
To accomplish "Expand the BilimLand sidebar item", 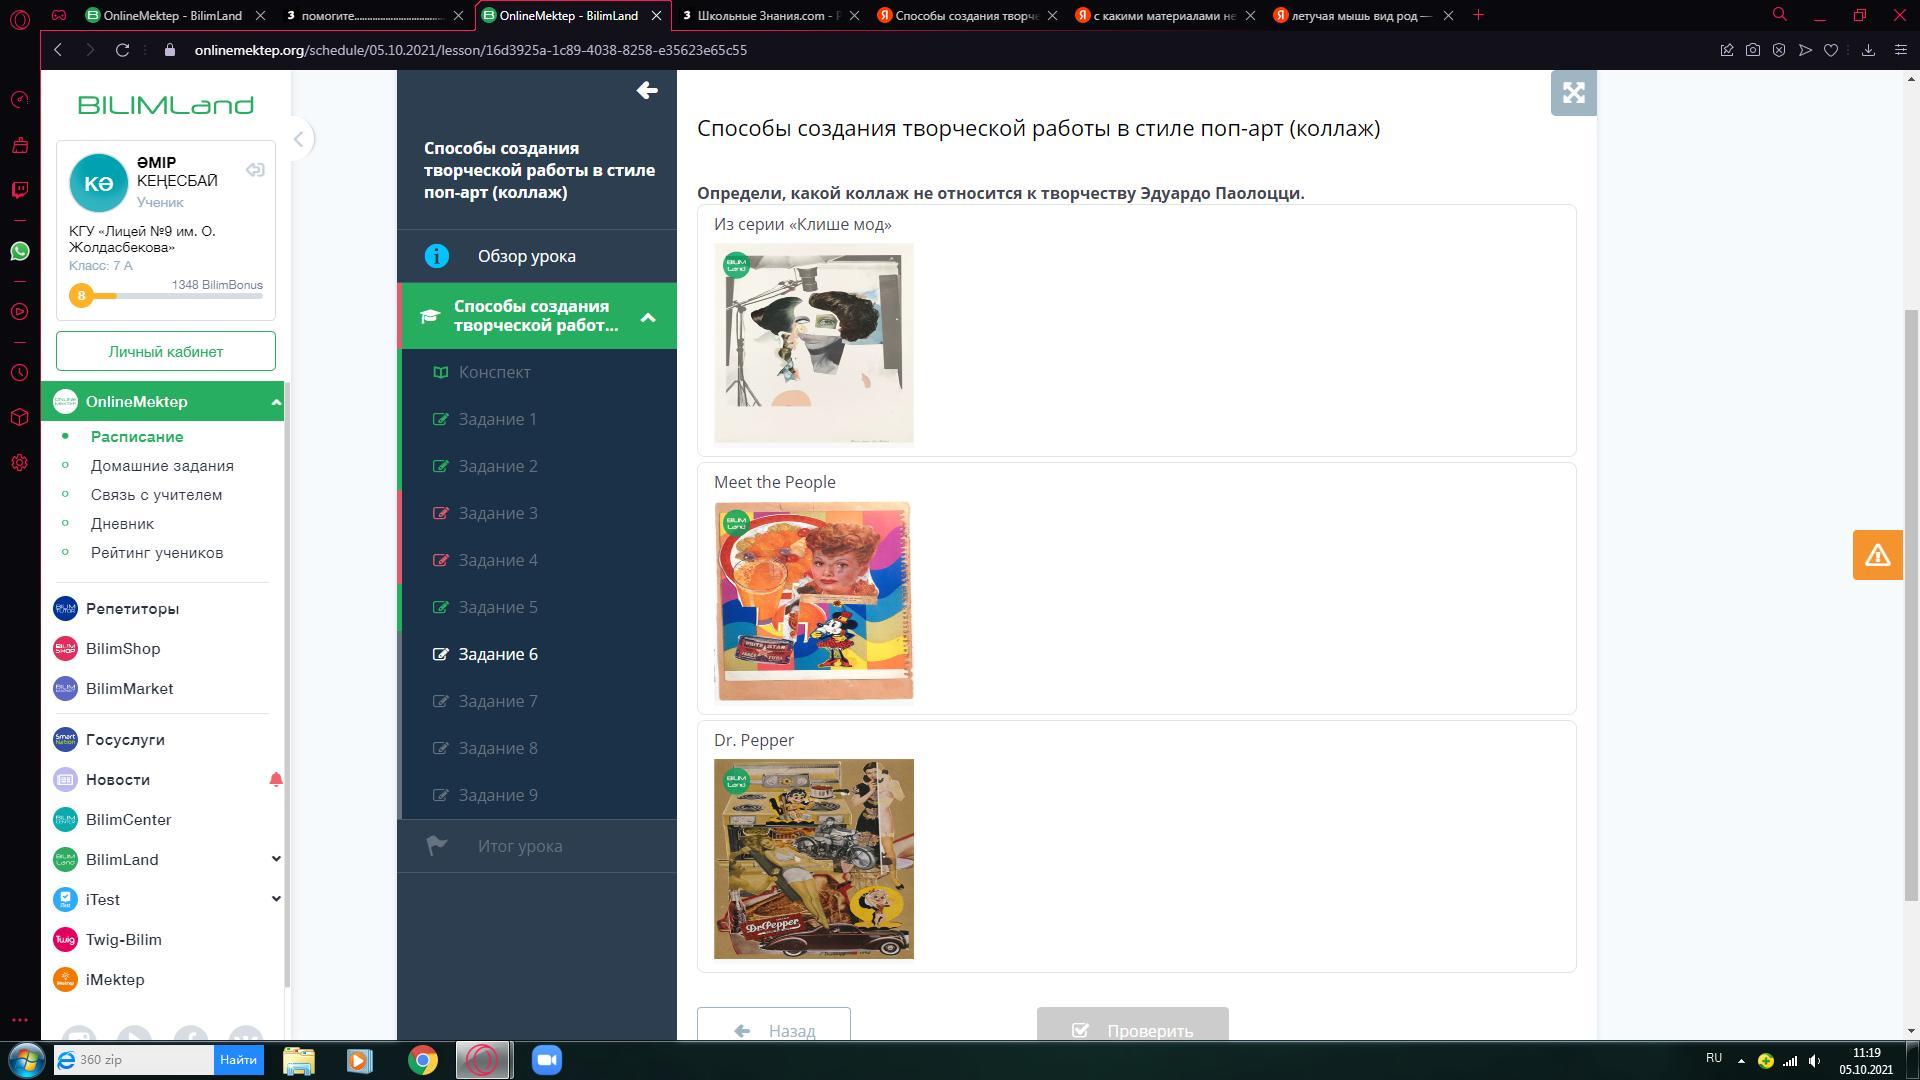I will (276, 860).
